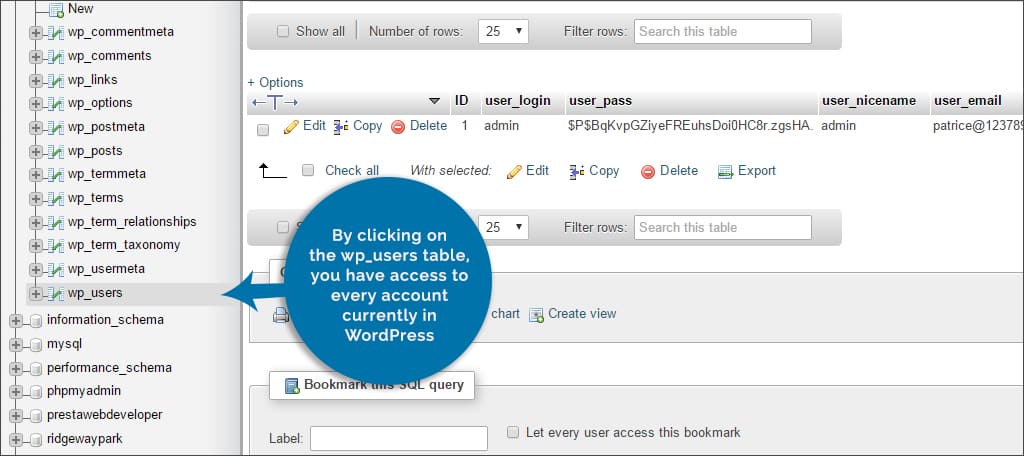
Task: Tick the top Show all checkbox
Action: pos(283,31)
